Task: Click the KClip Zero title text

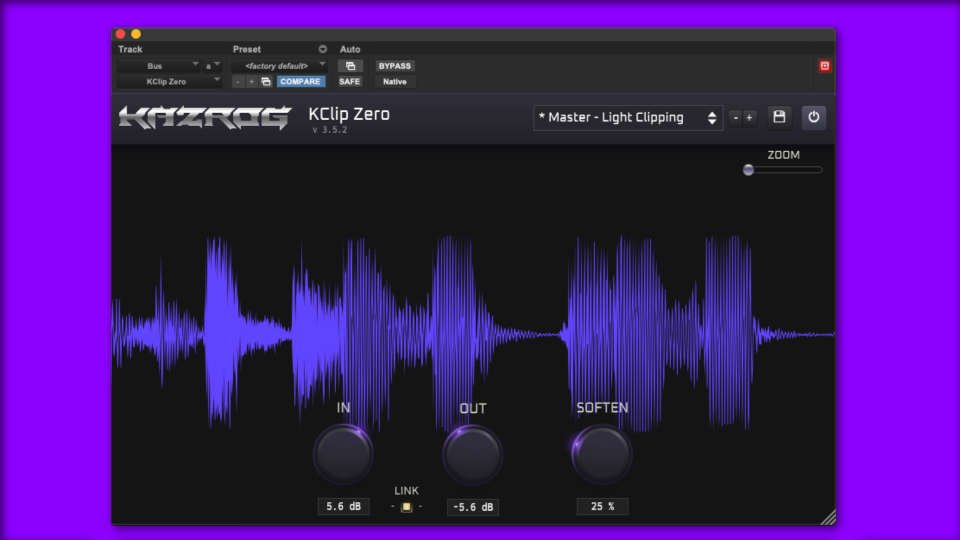Action: click(x=349, y=114)
